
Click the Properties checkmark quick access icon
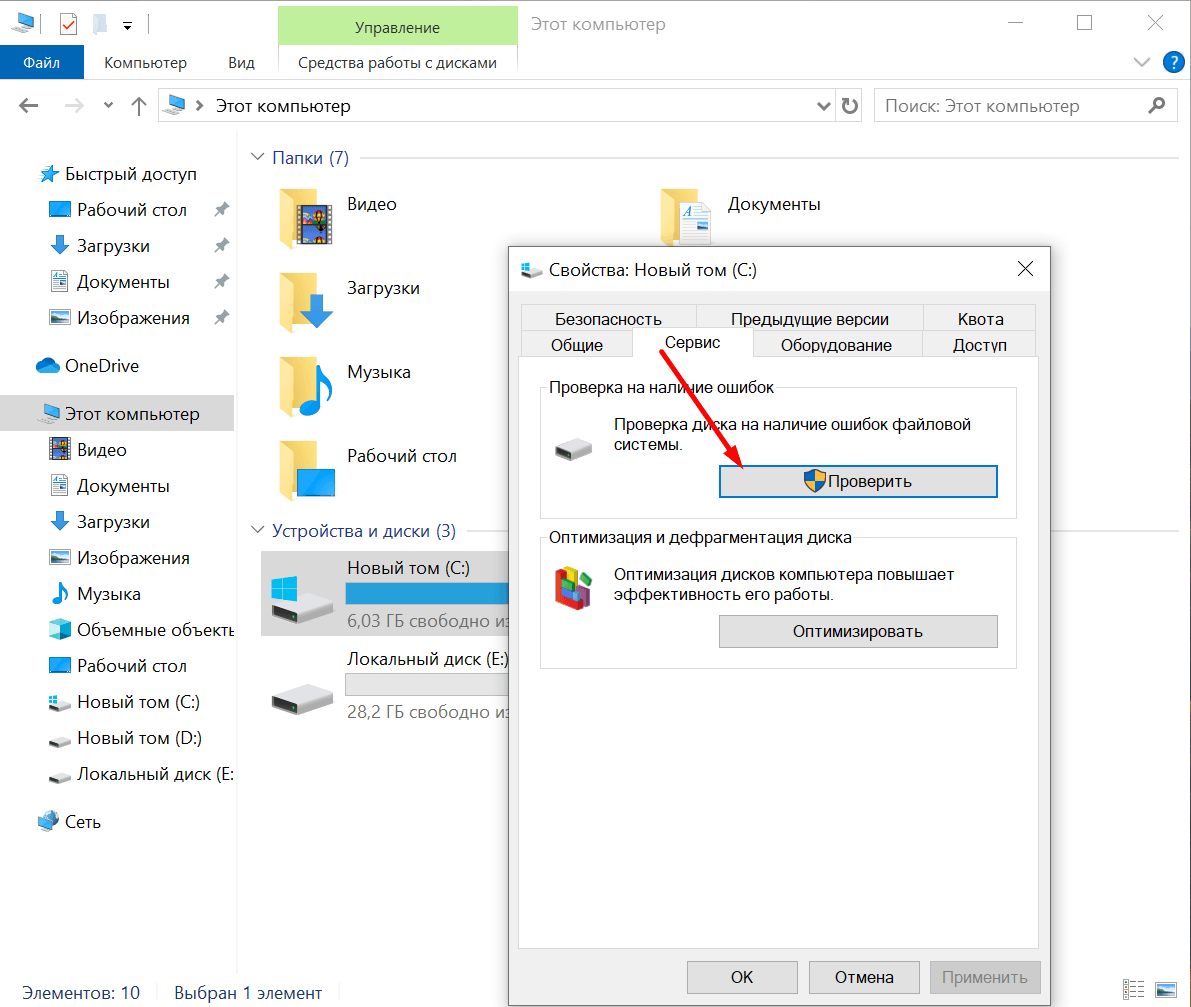pyautogui.click(x=68, y=24)
